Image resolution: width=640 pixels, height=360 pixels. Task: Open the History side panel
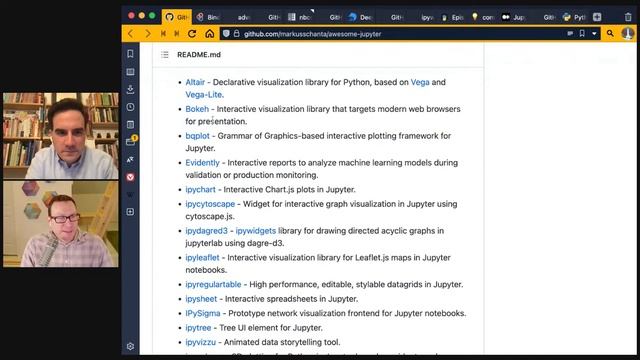[x=130, y=107]
